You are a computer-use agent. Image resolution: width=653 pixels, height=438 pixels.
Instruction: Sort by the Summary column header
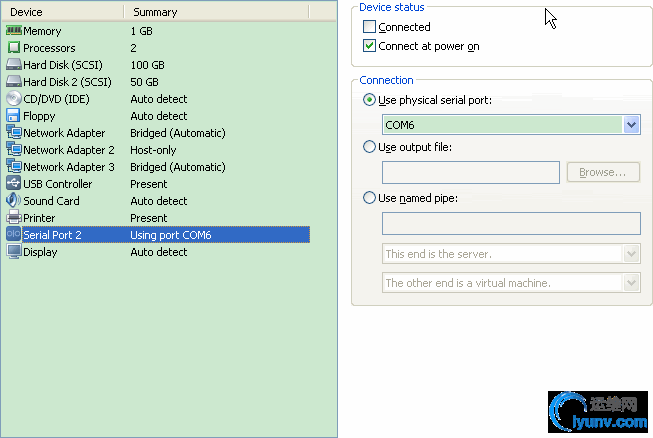217,12
